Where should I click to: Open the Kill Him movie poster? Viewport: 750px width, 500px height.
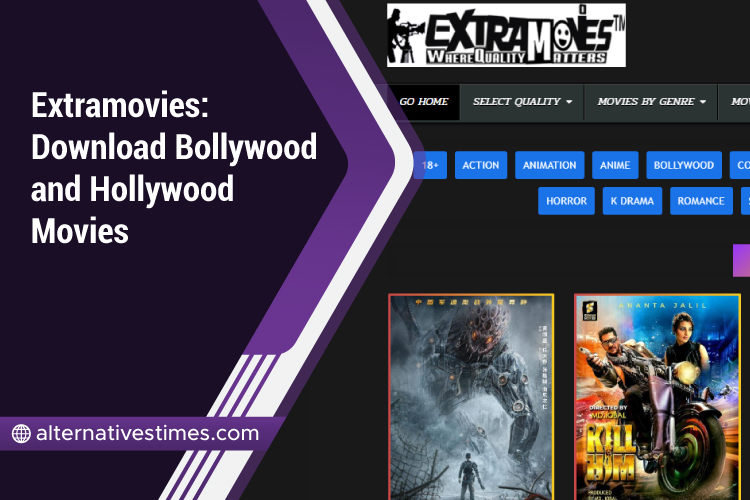[657, 397]
